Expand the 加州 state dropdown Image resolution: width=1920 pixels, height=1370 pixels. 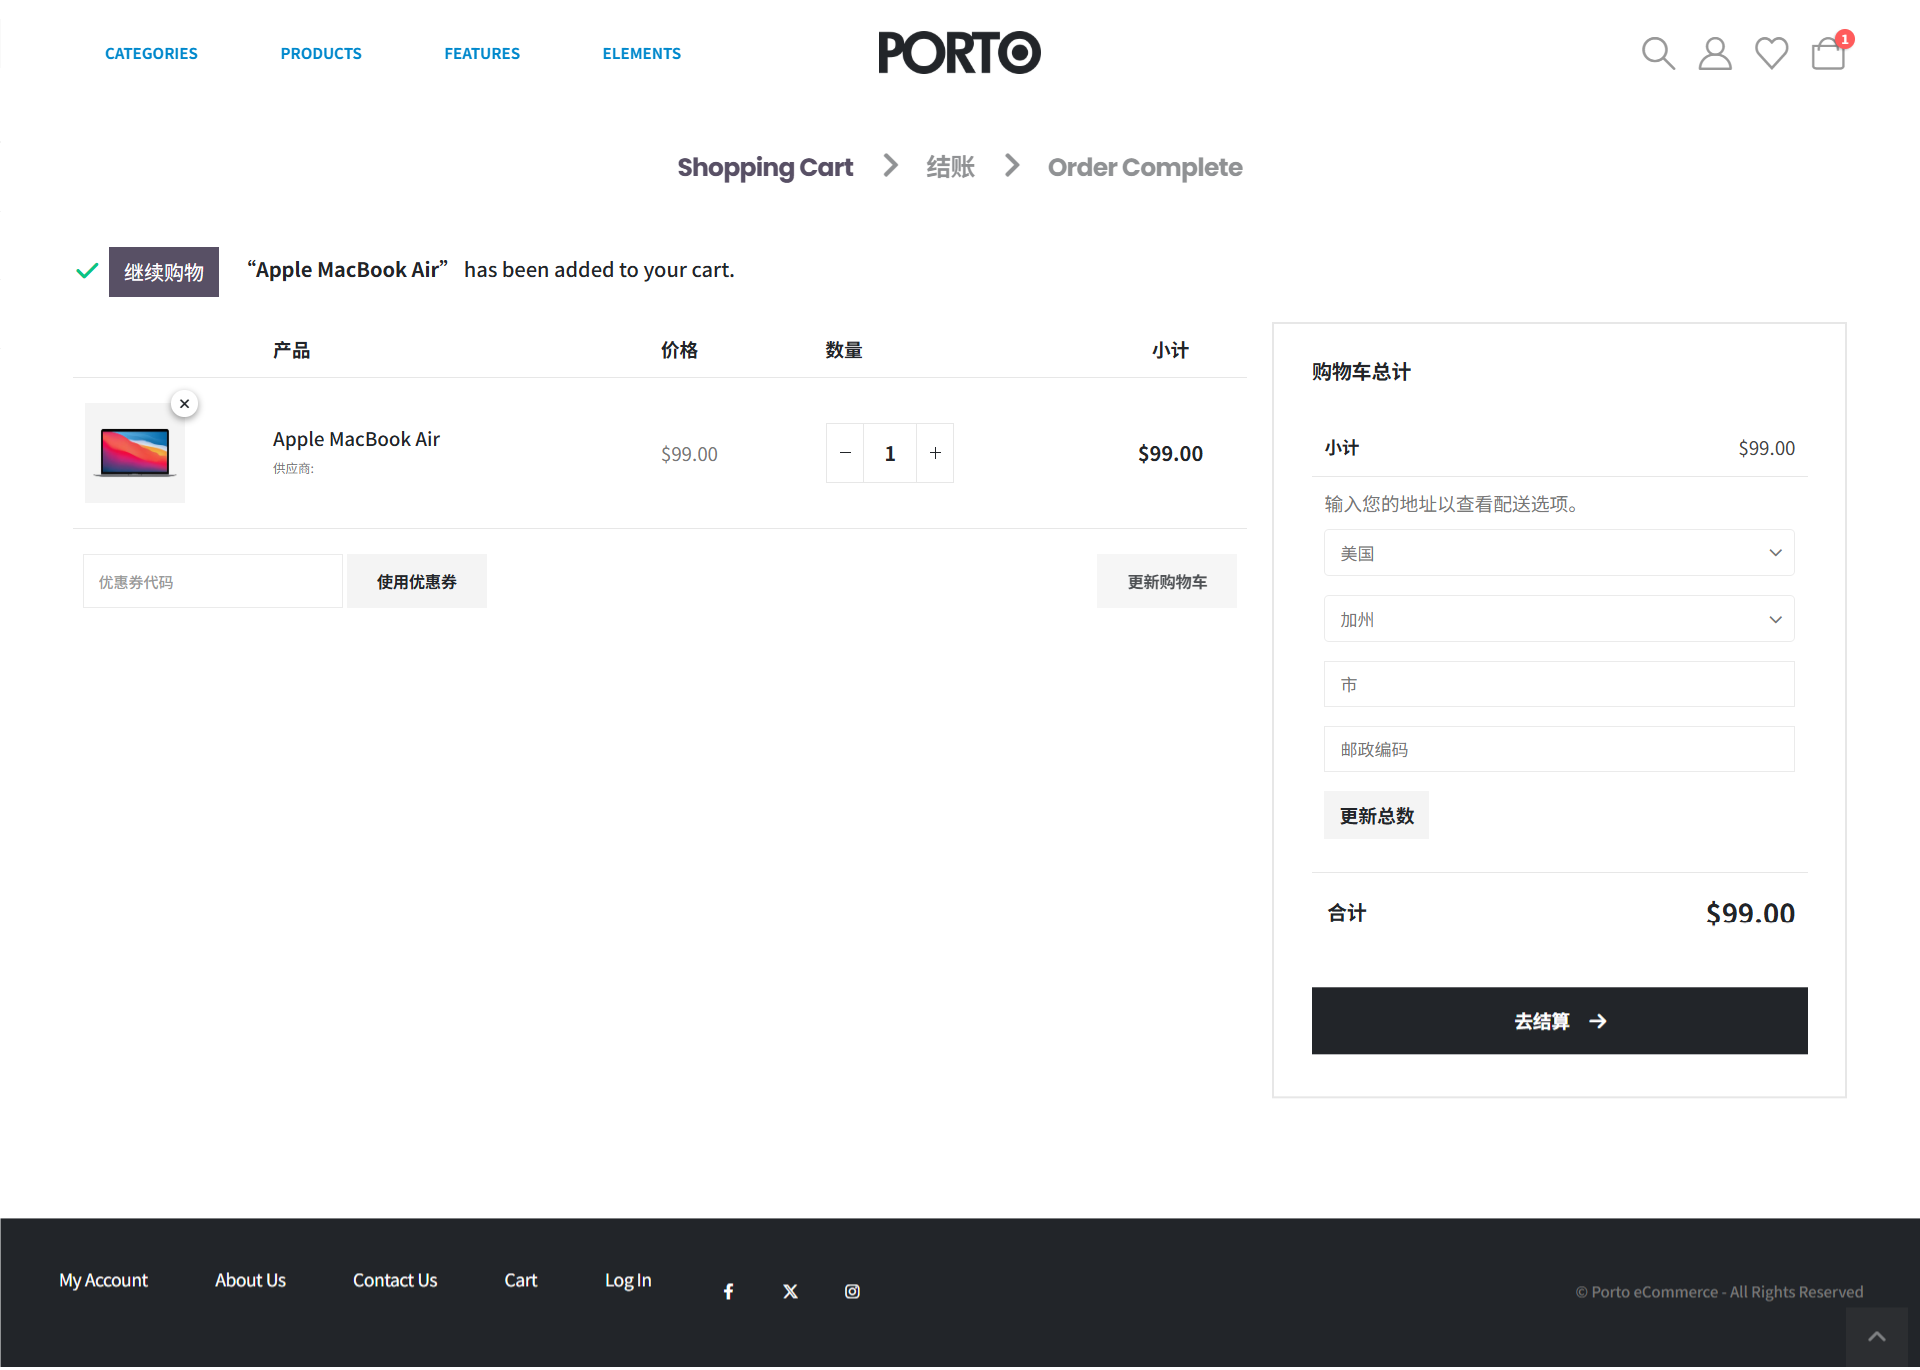click(1558, 619)
